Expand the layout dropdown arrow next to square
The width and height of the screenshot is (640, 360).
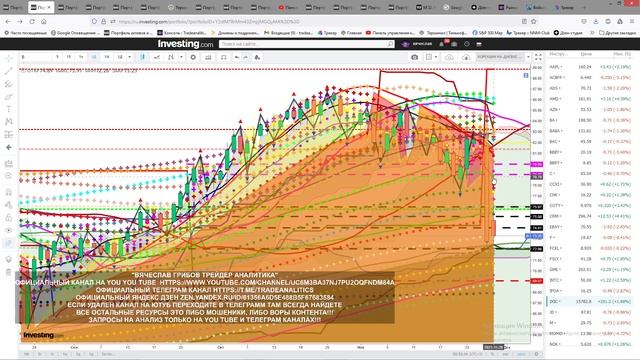[x=436, y=57]
